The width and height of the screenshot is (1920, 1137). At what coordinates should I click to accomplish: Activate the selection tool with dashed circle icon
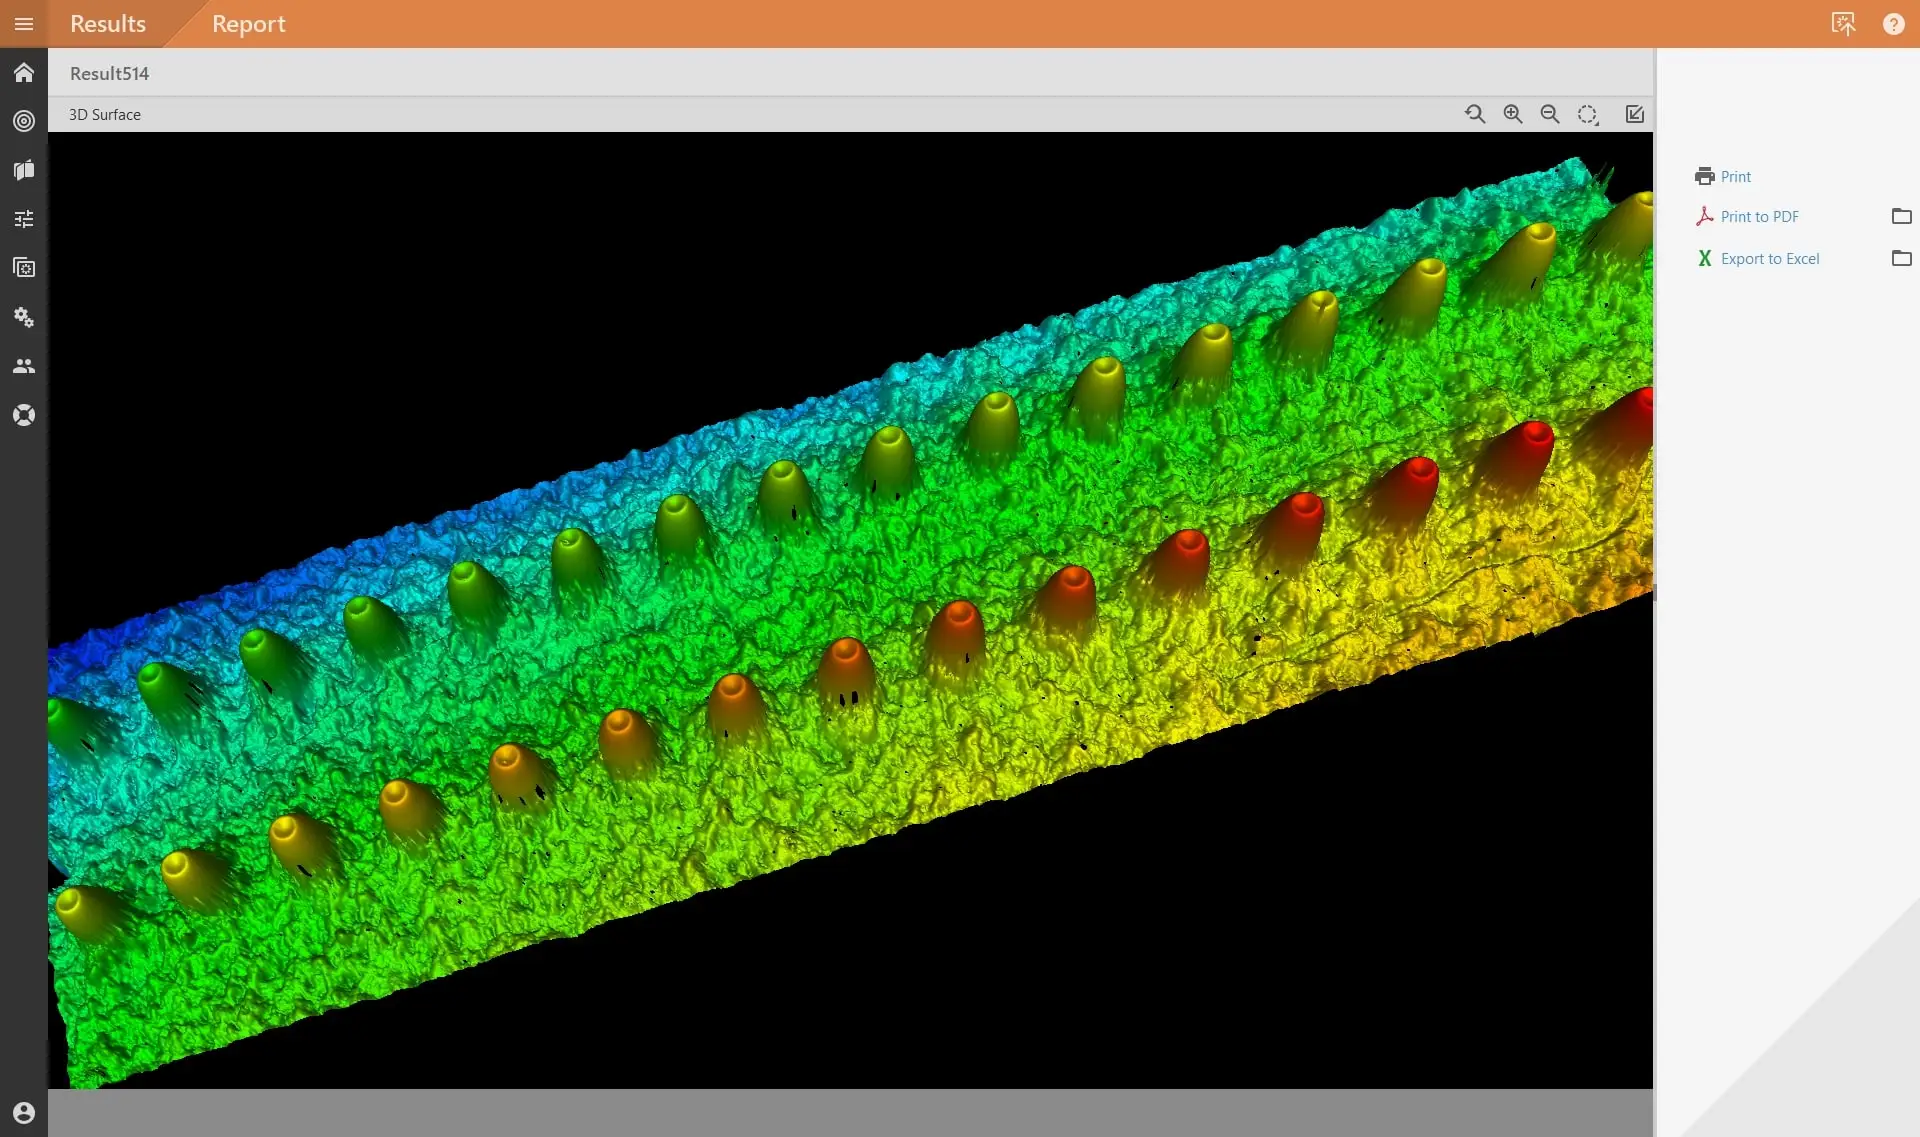1587,113
